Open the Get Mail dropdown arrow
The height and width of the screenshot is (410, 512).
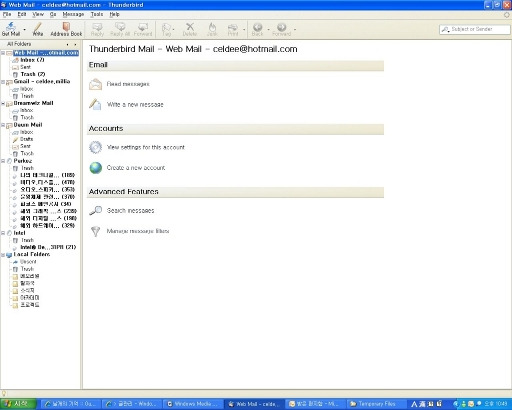pos(24,29)
